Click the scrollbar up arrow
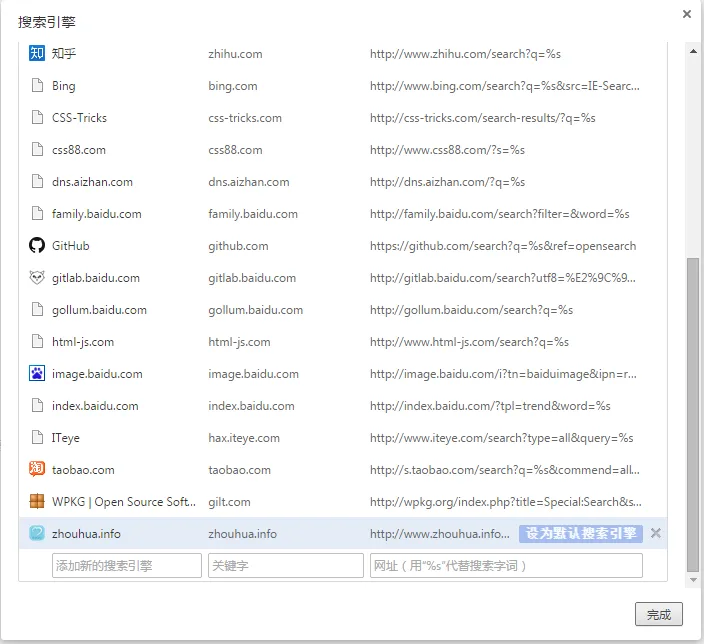The height and width of the screenshot is (644, 704). 693,51
